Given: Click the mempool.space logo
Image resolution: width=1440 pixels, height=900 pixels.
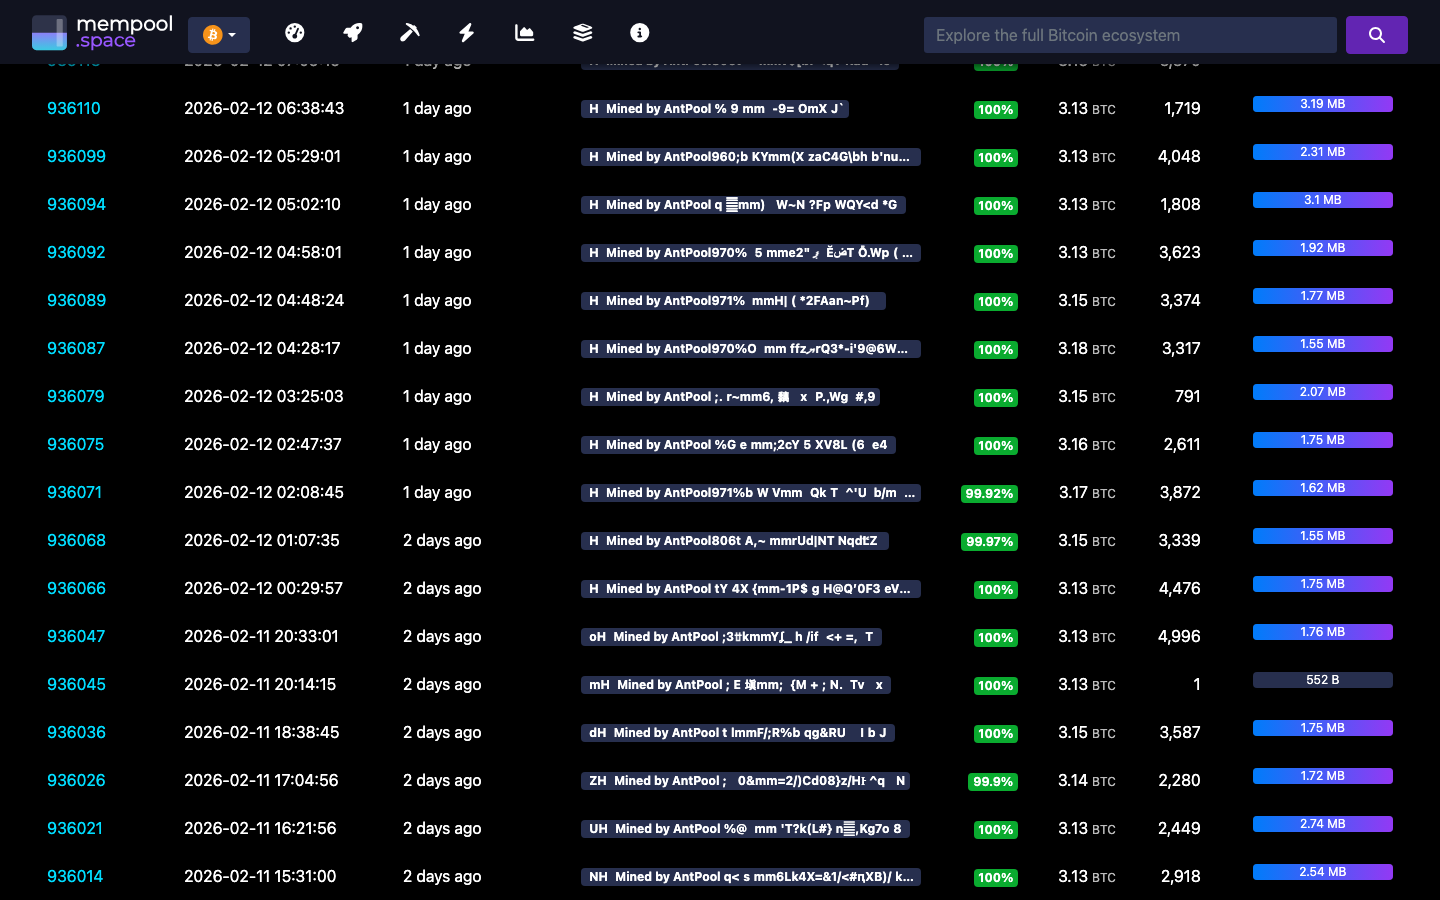Looking at the screenshot, I should pos(103,31).
